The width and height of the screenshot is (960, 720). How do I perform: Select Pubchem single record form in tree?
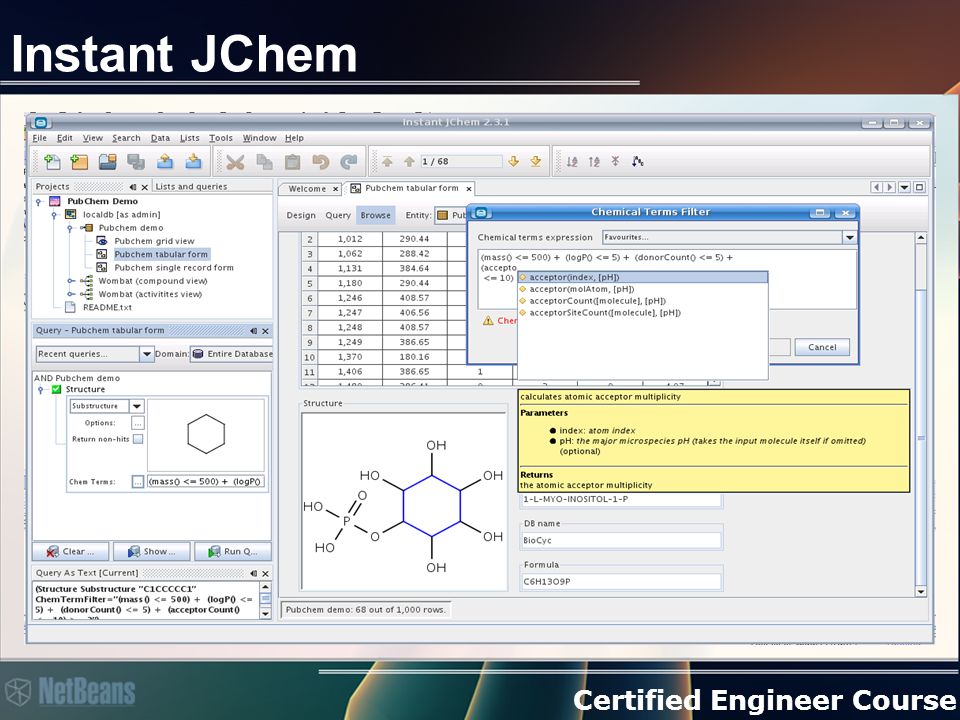click(x=174, y=268)
